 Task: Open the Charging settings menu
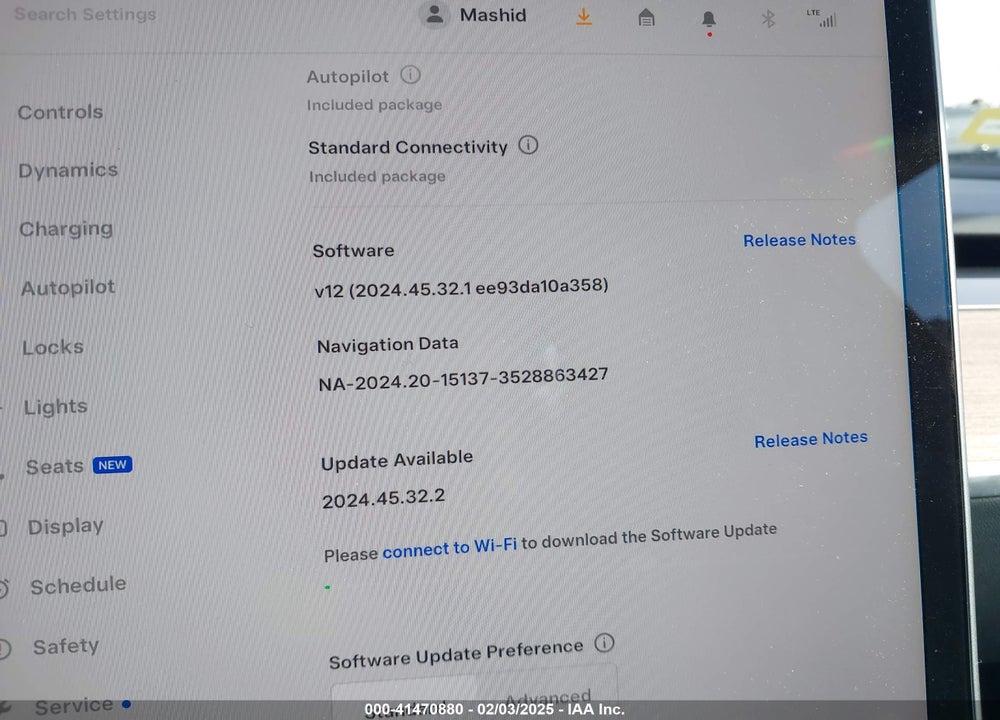(66, 229)
